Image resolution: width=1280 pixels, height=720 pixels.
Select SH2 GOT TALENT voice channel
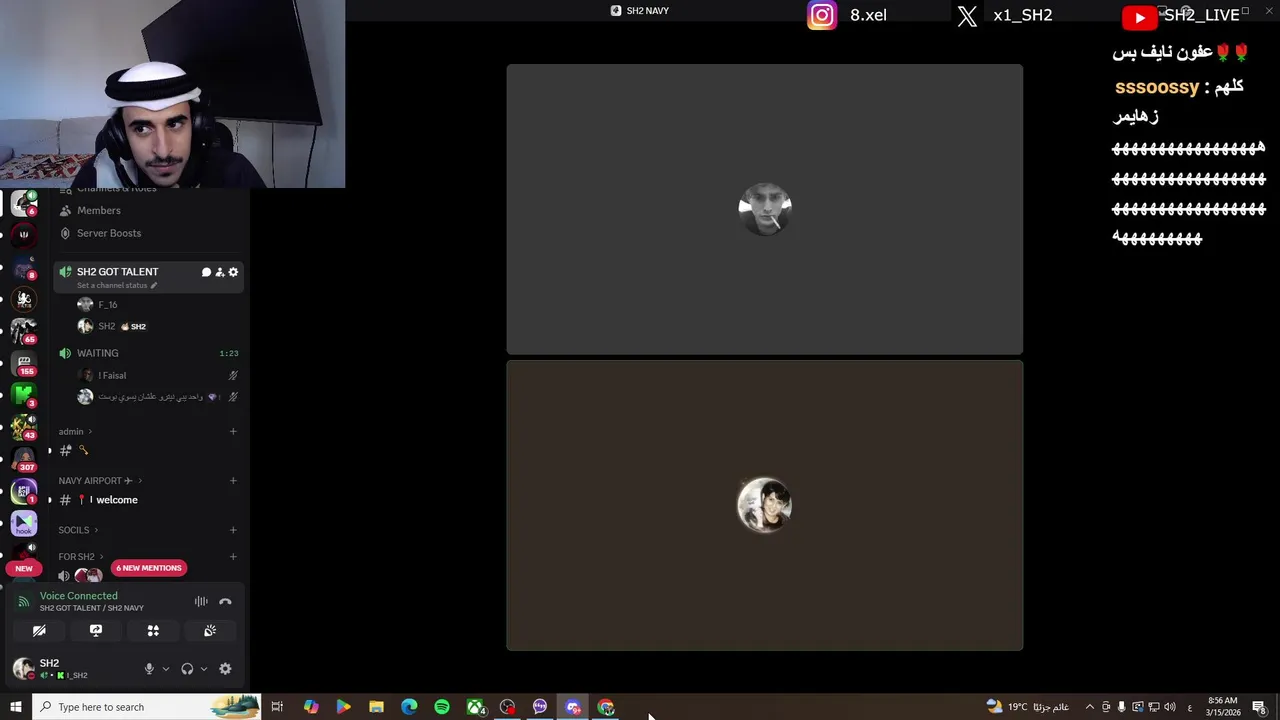pos(117,272)
